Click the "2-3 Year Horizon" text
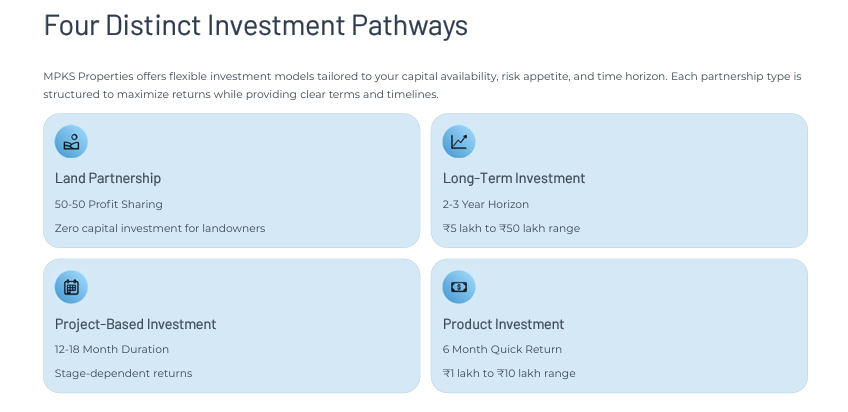848x412 pixels. click(x=486, y=204)
